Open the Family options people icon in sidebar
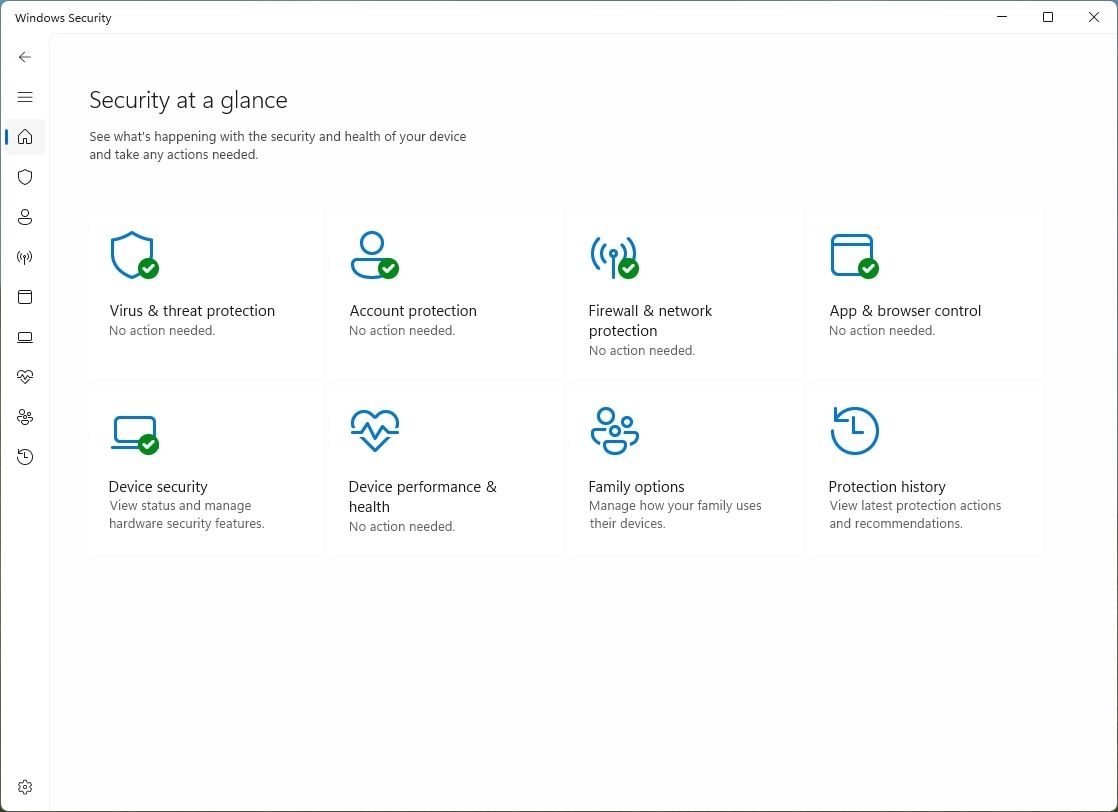1118x812 pixels. point(25,417)
